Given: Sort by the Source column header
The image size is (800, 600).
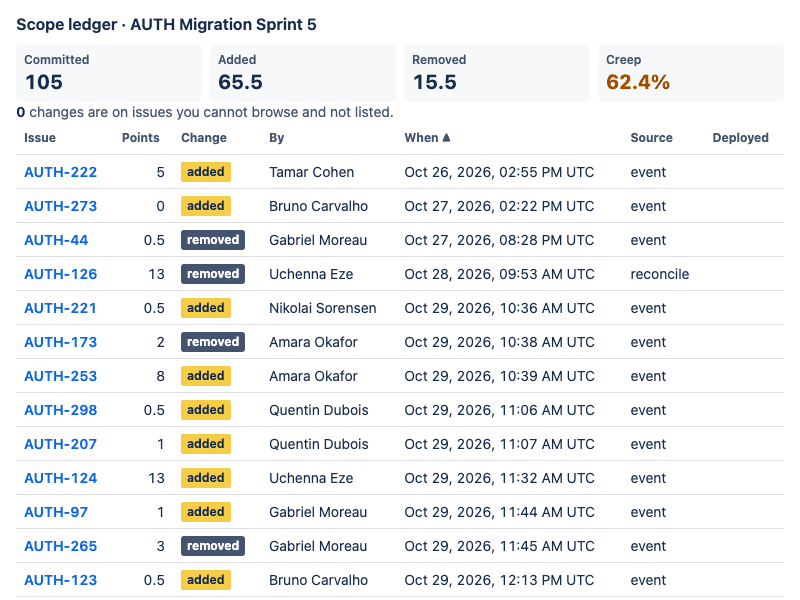Looking at the screenshot, I should (651, 138).
